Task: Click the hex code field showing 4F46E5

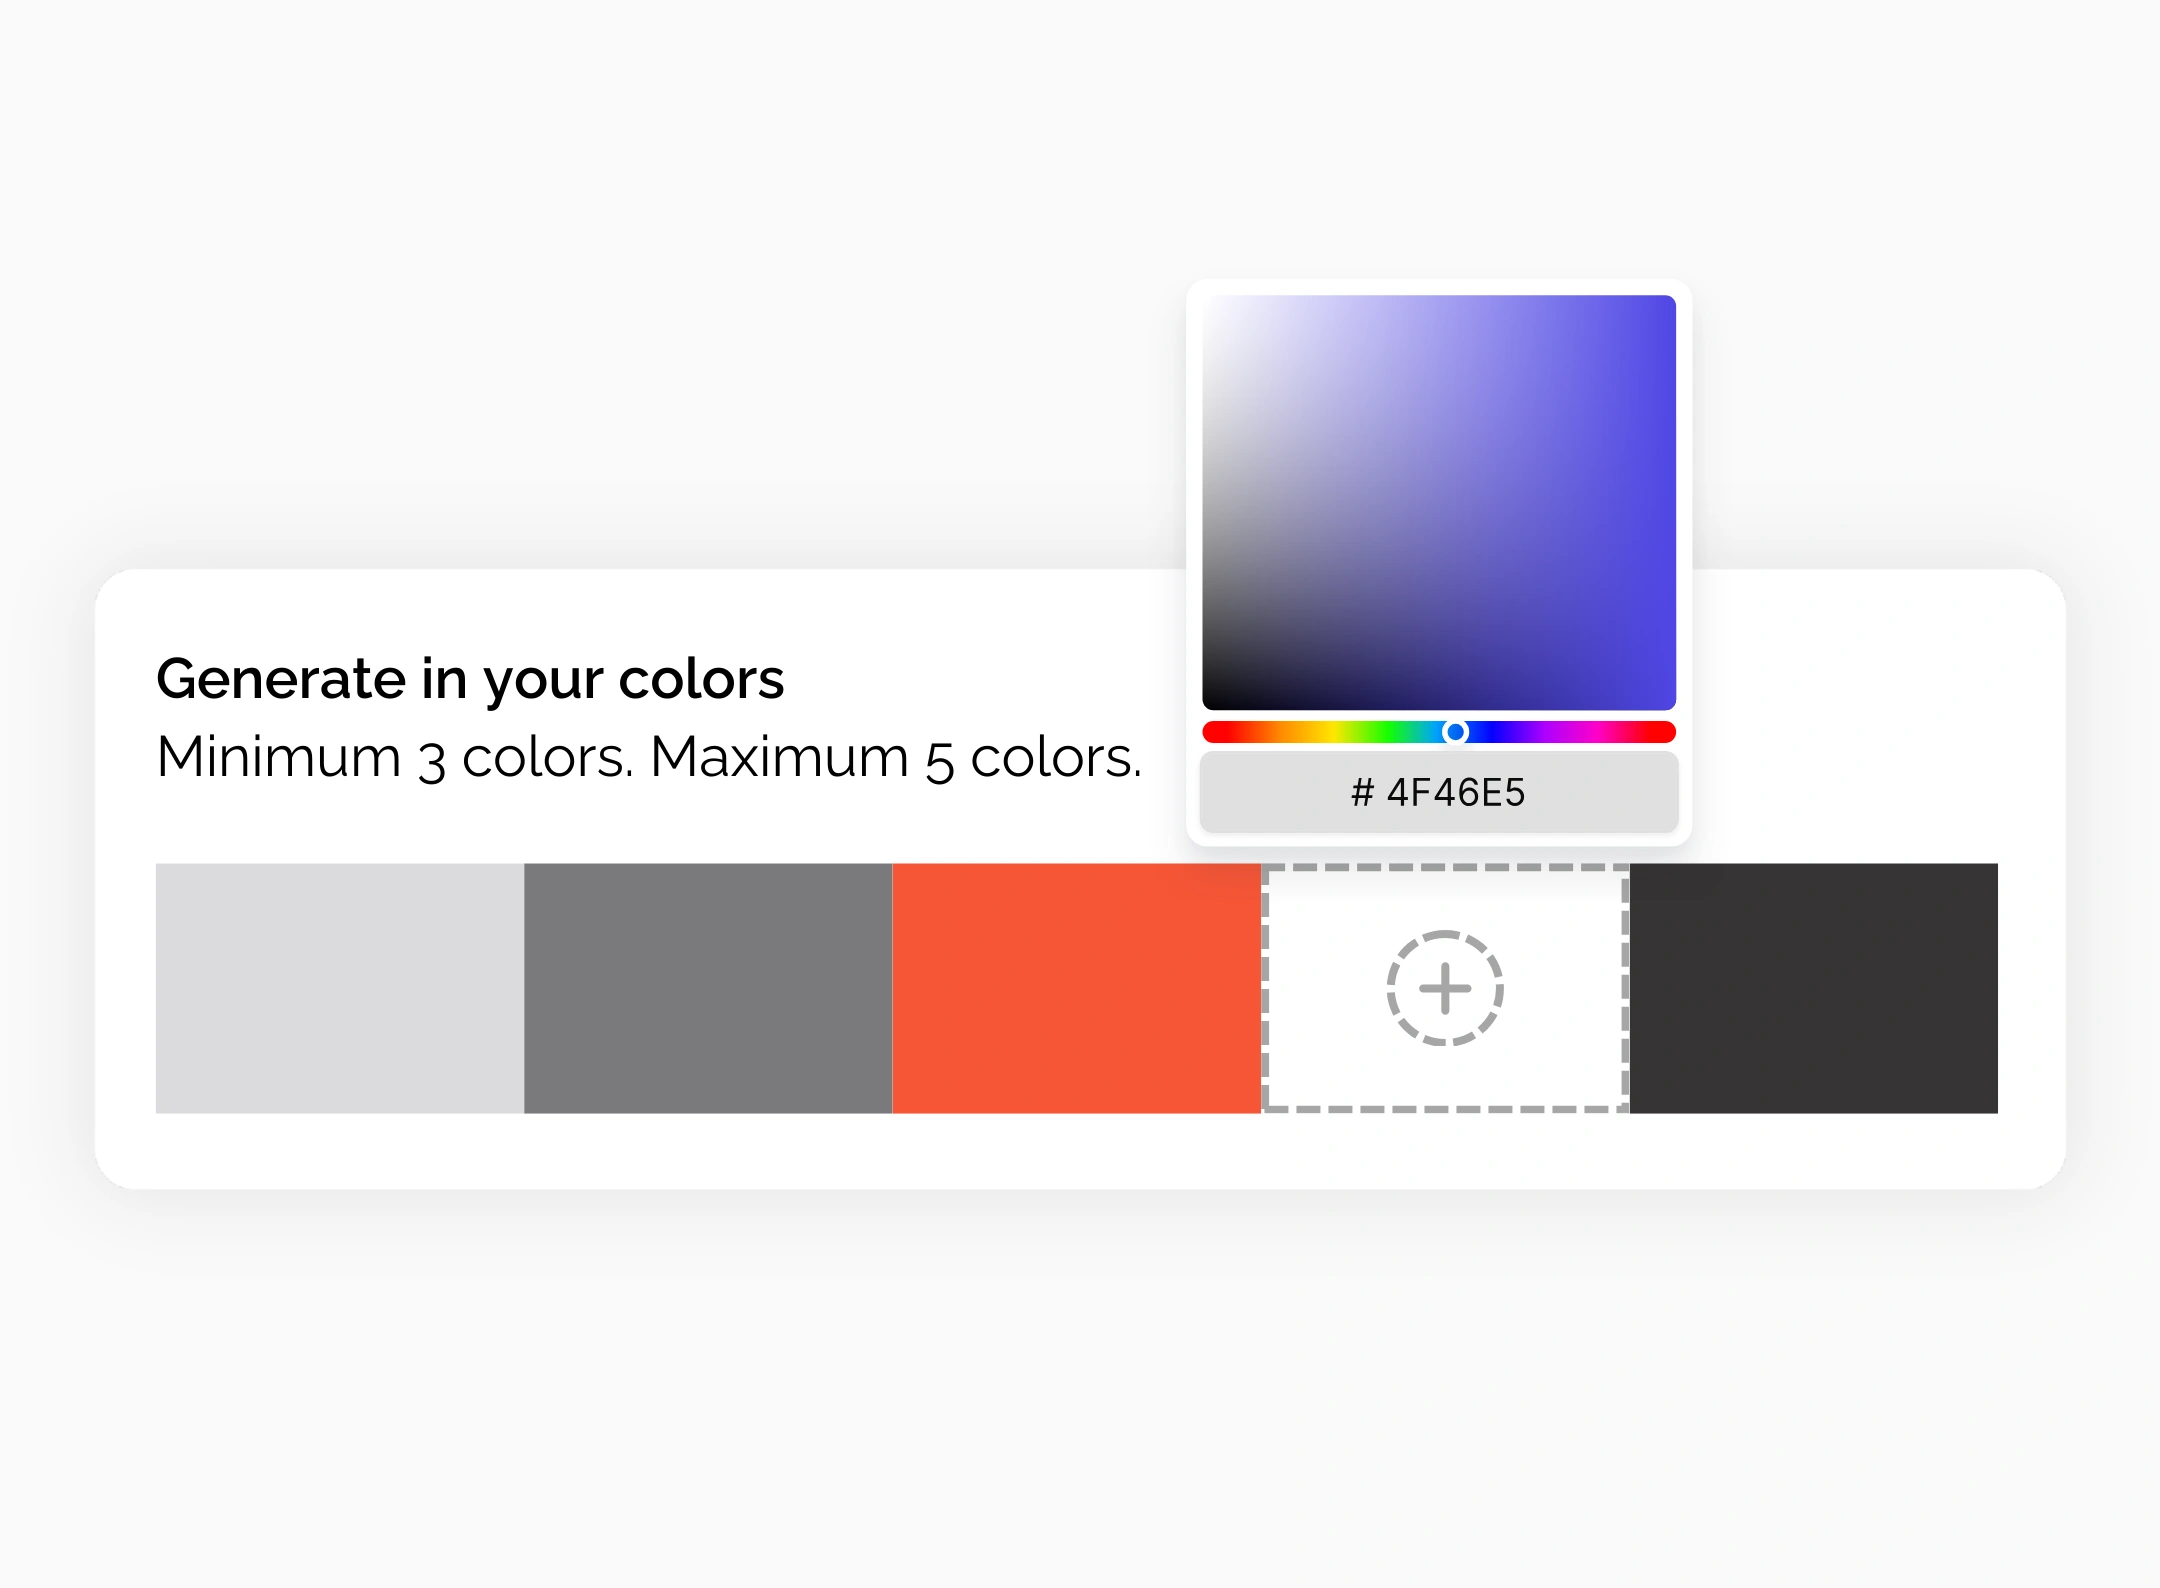Action: pyautogui.click(x=1438, y=793)
